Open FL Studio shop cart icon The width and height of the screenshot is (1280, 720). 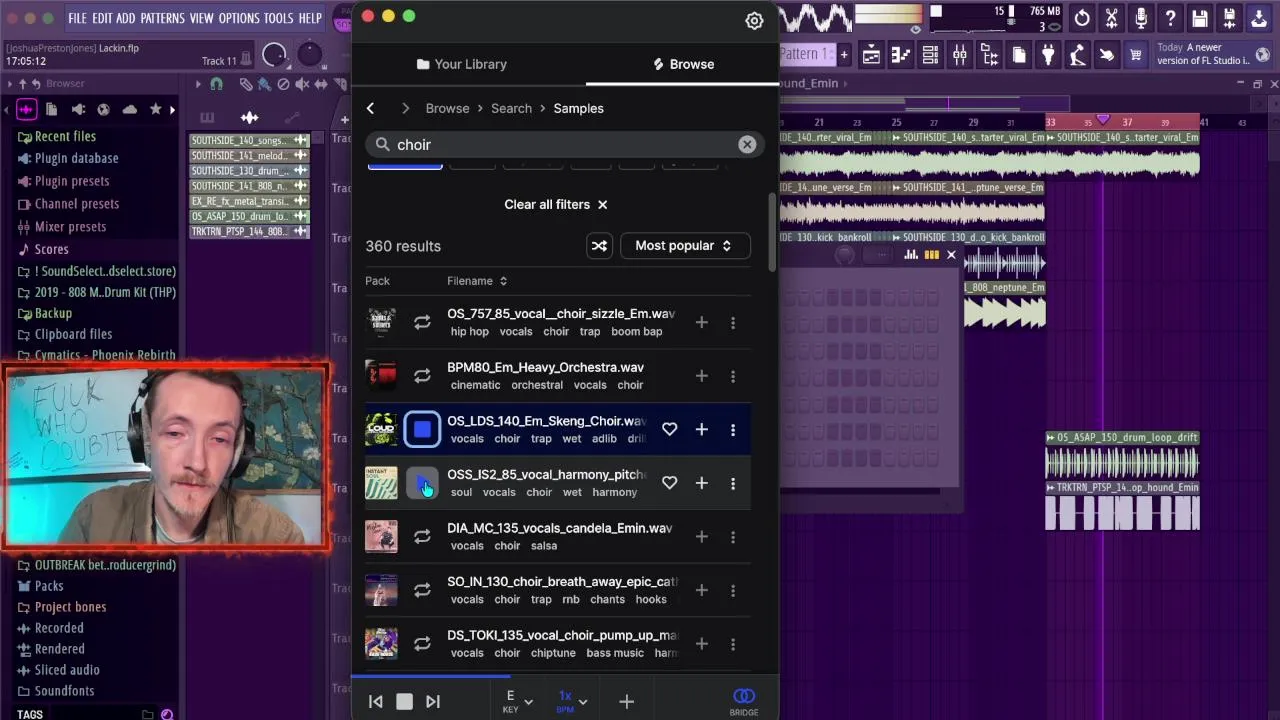1136,56
